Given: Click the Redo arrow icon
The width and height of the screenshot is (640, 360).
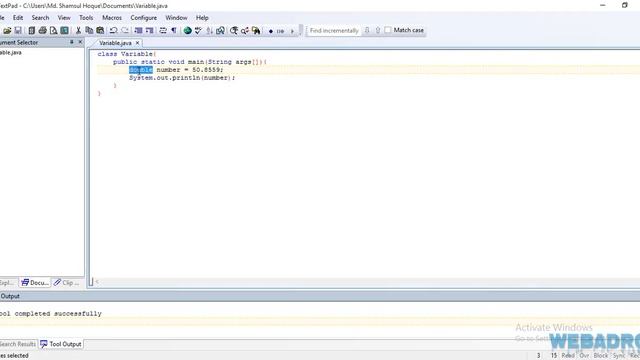Looking at the screenshot, I should [125, 31].
